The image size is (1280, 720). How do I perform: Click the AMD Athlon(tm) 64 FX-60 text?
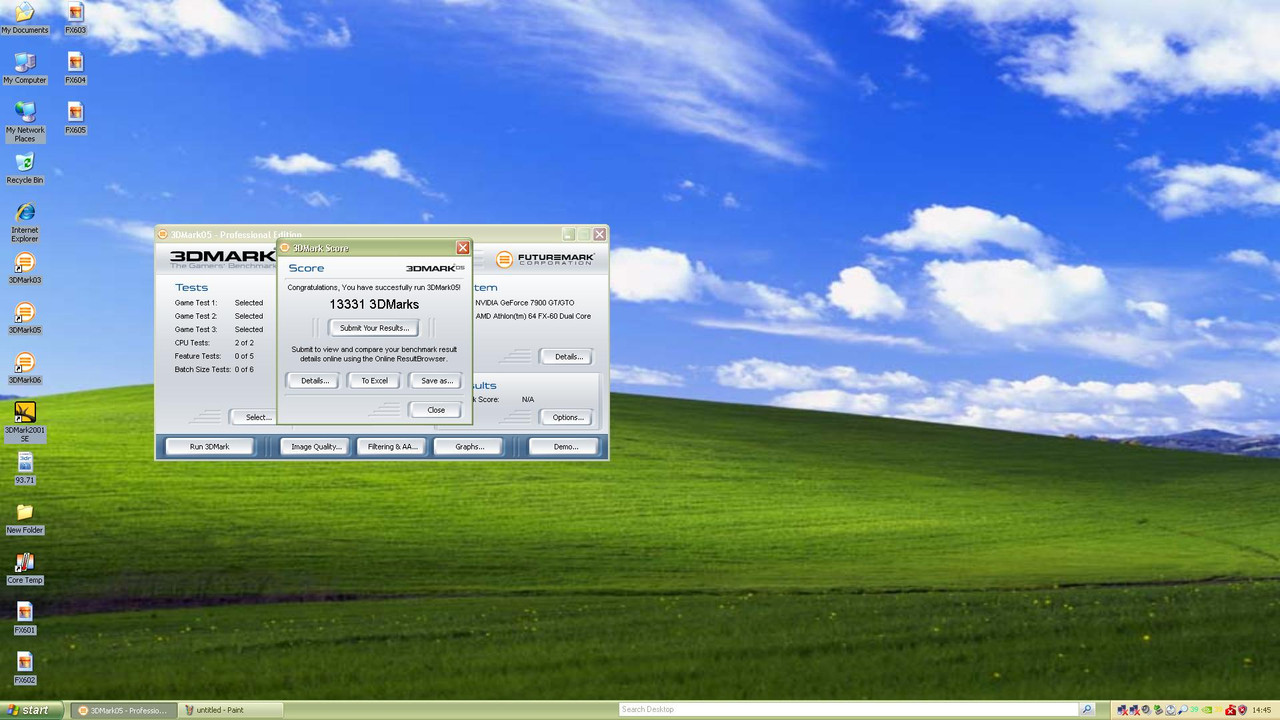pyautogui.click(x=533, y=316)
